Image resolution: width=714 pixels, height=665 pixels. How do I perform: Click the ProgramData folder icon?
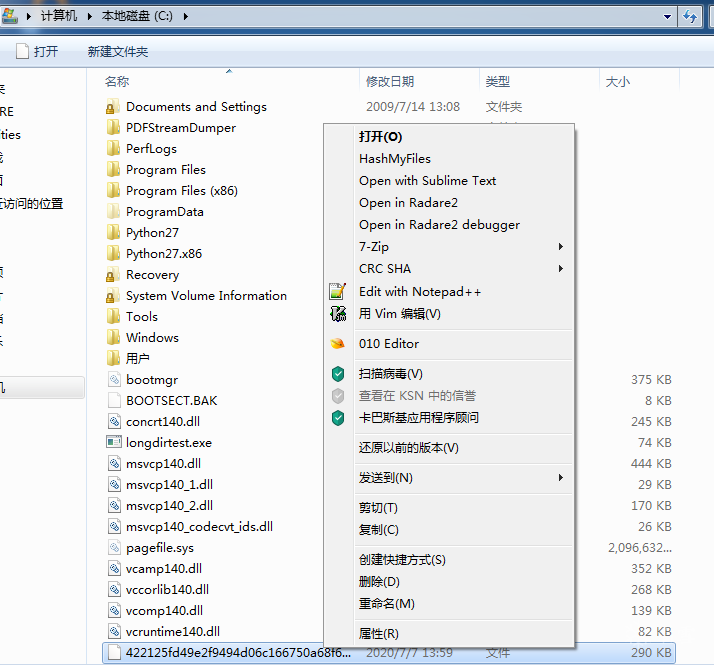[x=113, y=211]
